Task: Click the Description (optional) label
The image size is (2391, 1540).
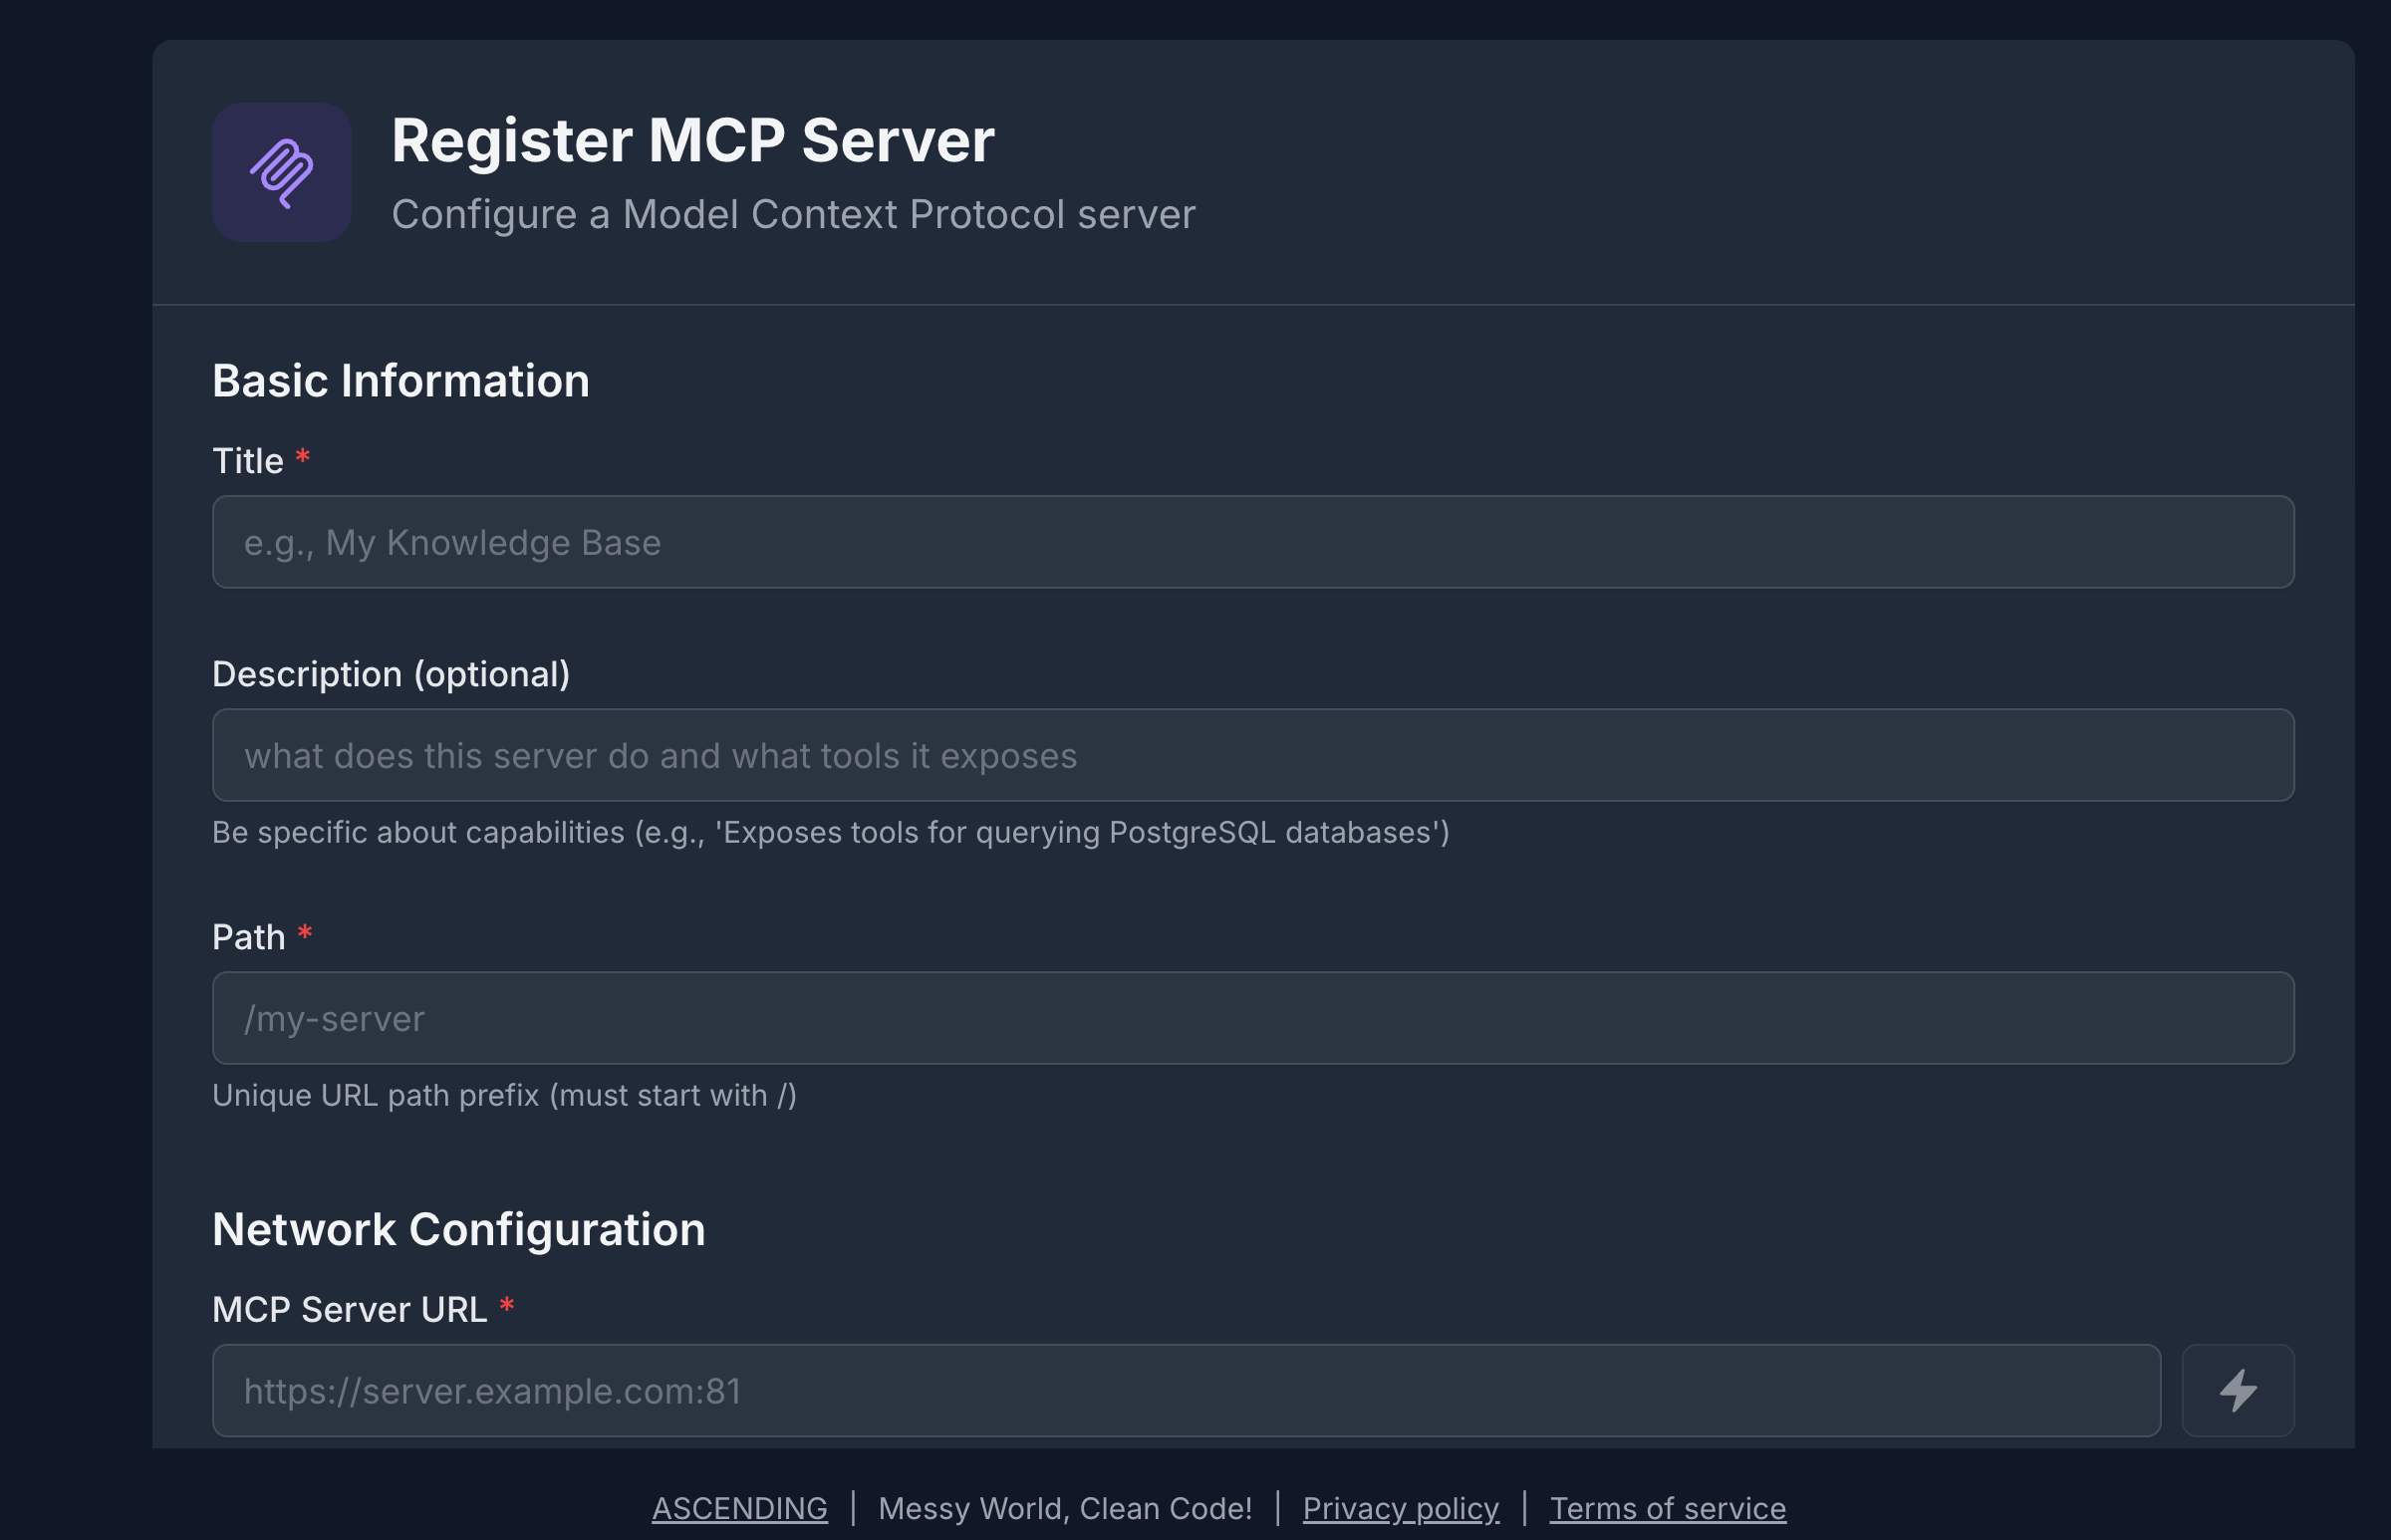Action: [x=391, y=674]
